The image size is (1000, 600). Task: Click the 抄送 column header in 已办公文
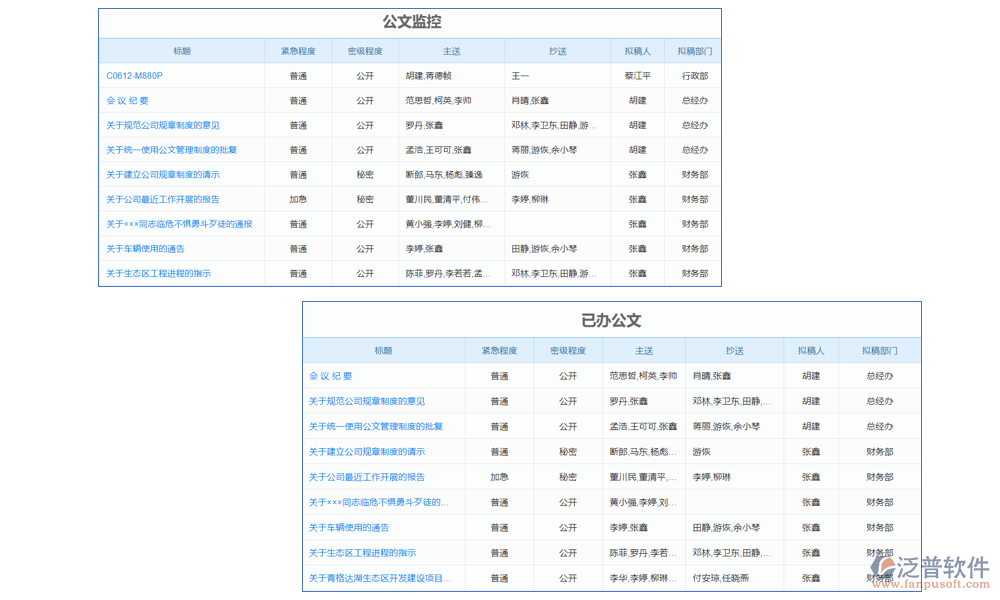pos(734,350)
